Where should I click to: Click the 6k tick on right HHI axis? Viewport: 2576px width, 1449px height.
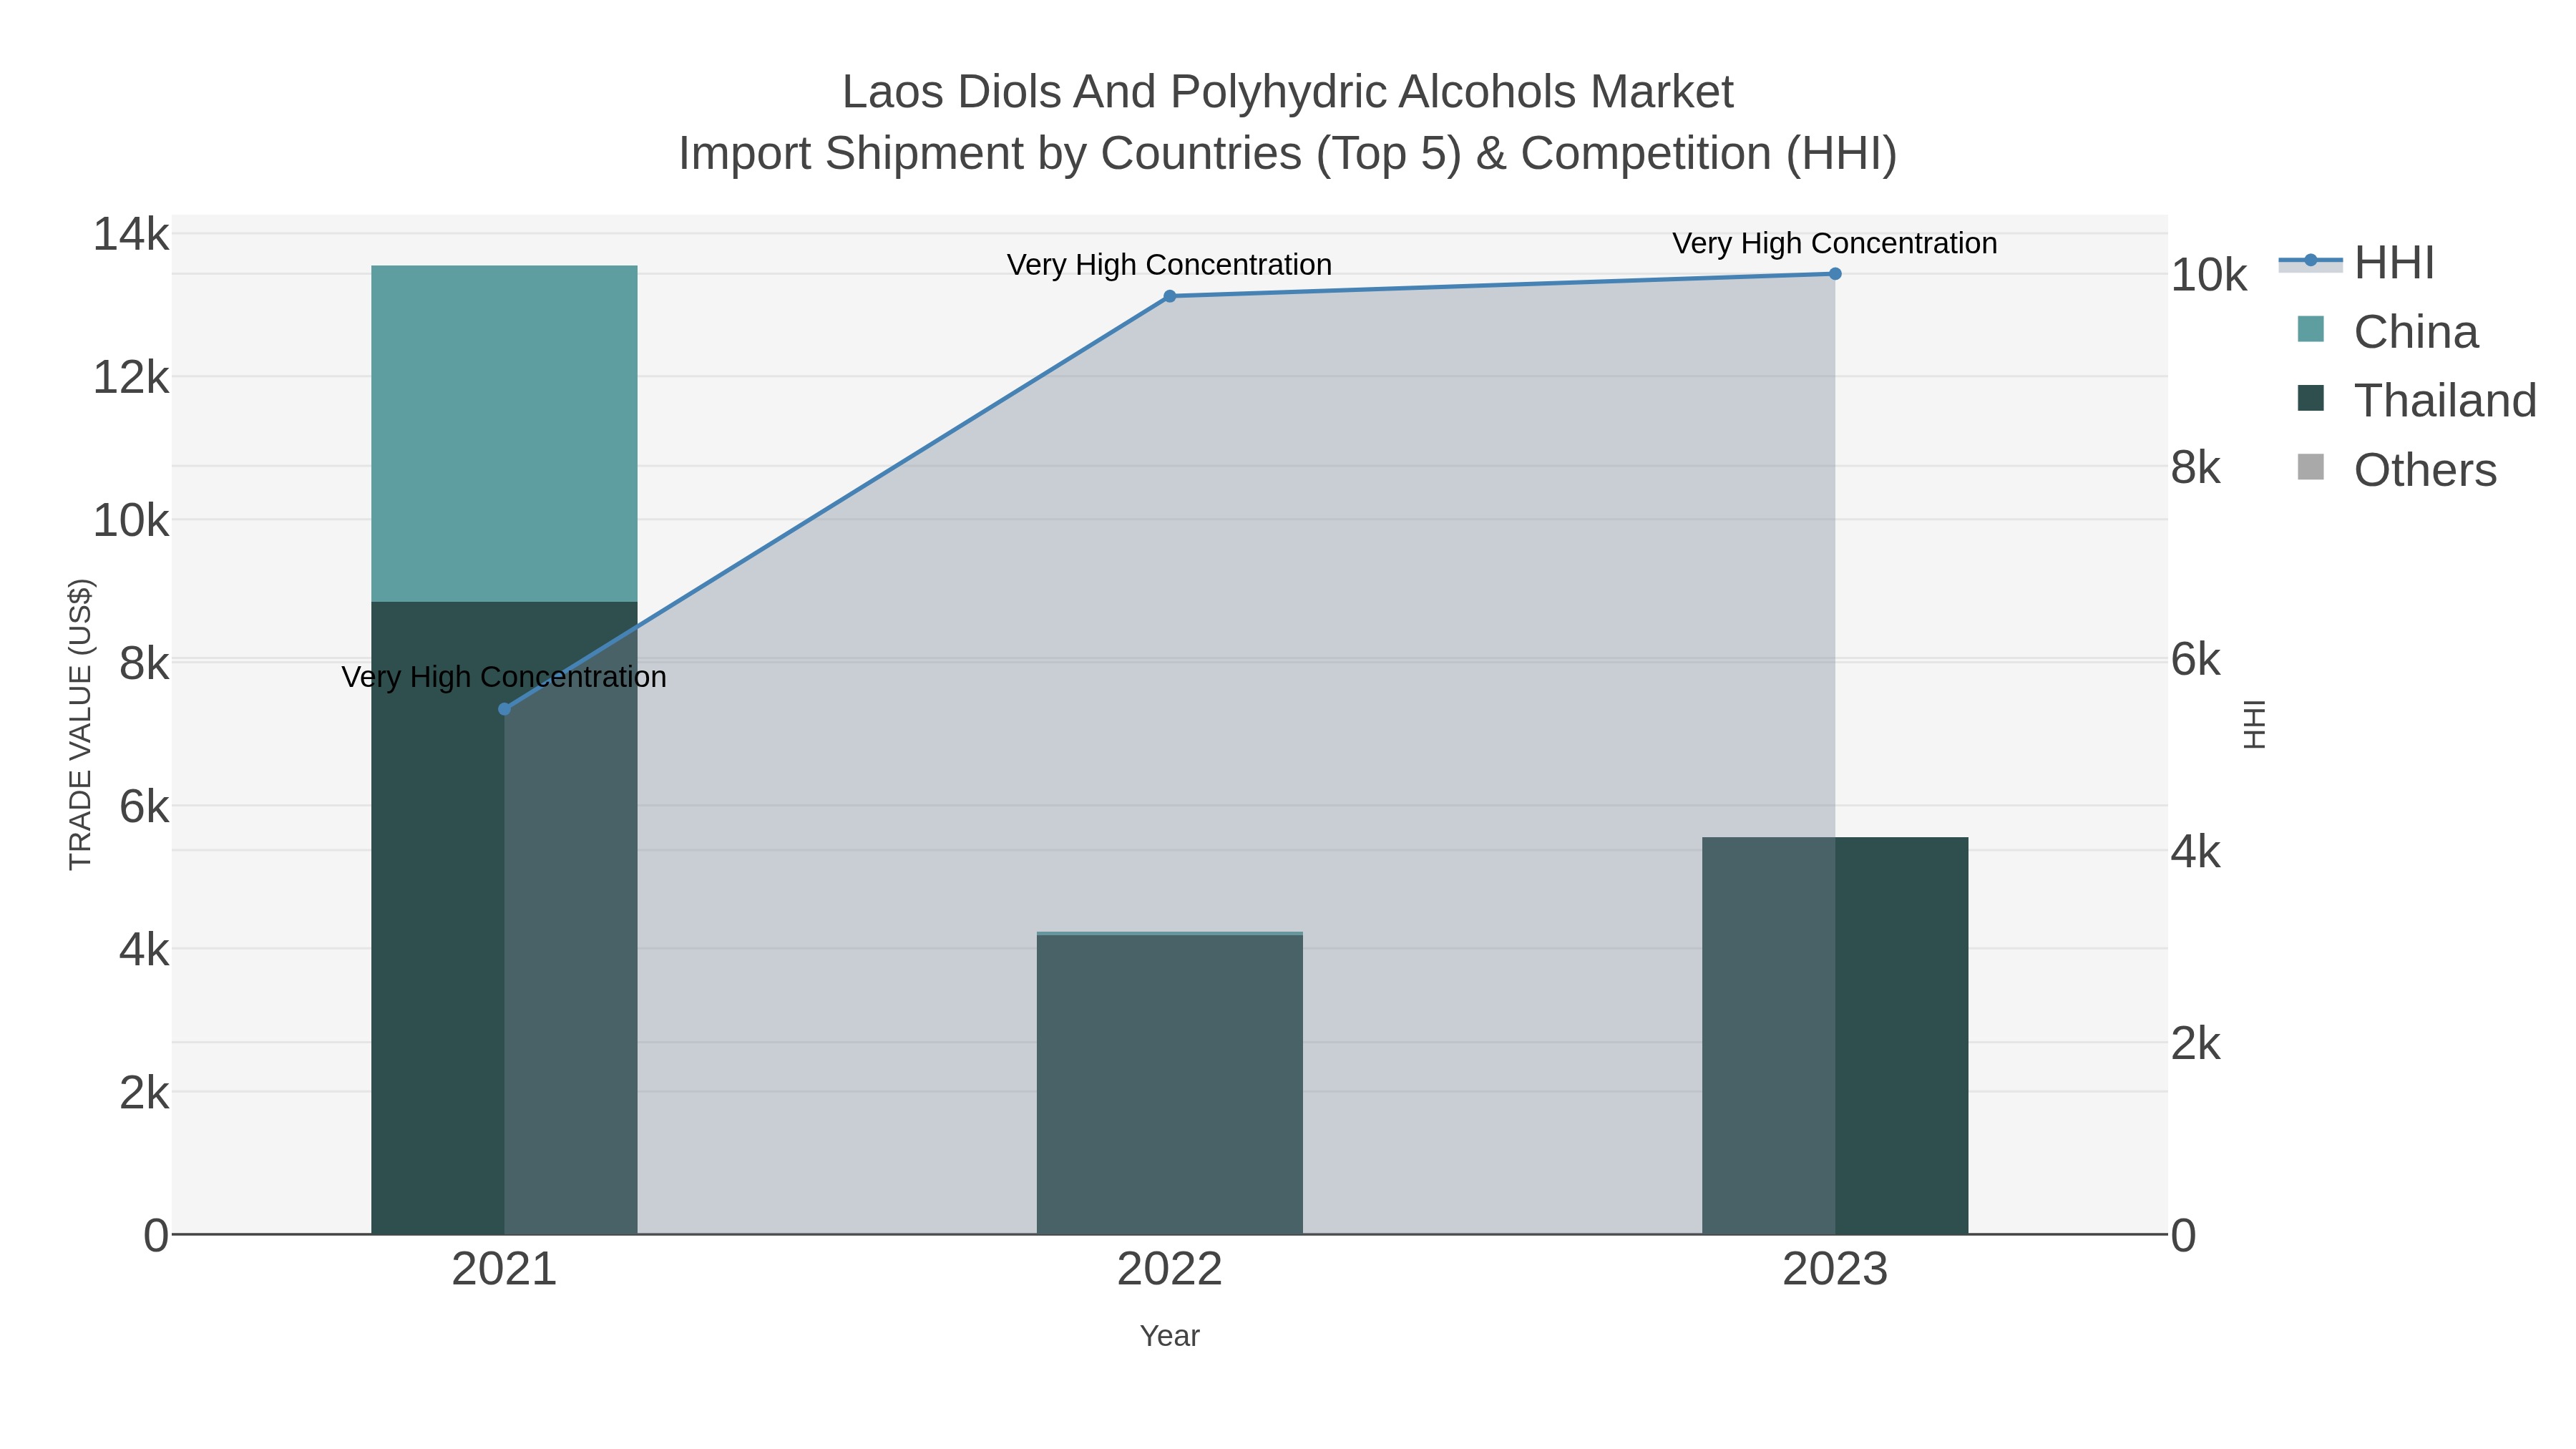pos(2195,660)
